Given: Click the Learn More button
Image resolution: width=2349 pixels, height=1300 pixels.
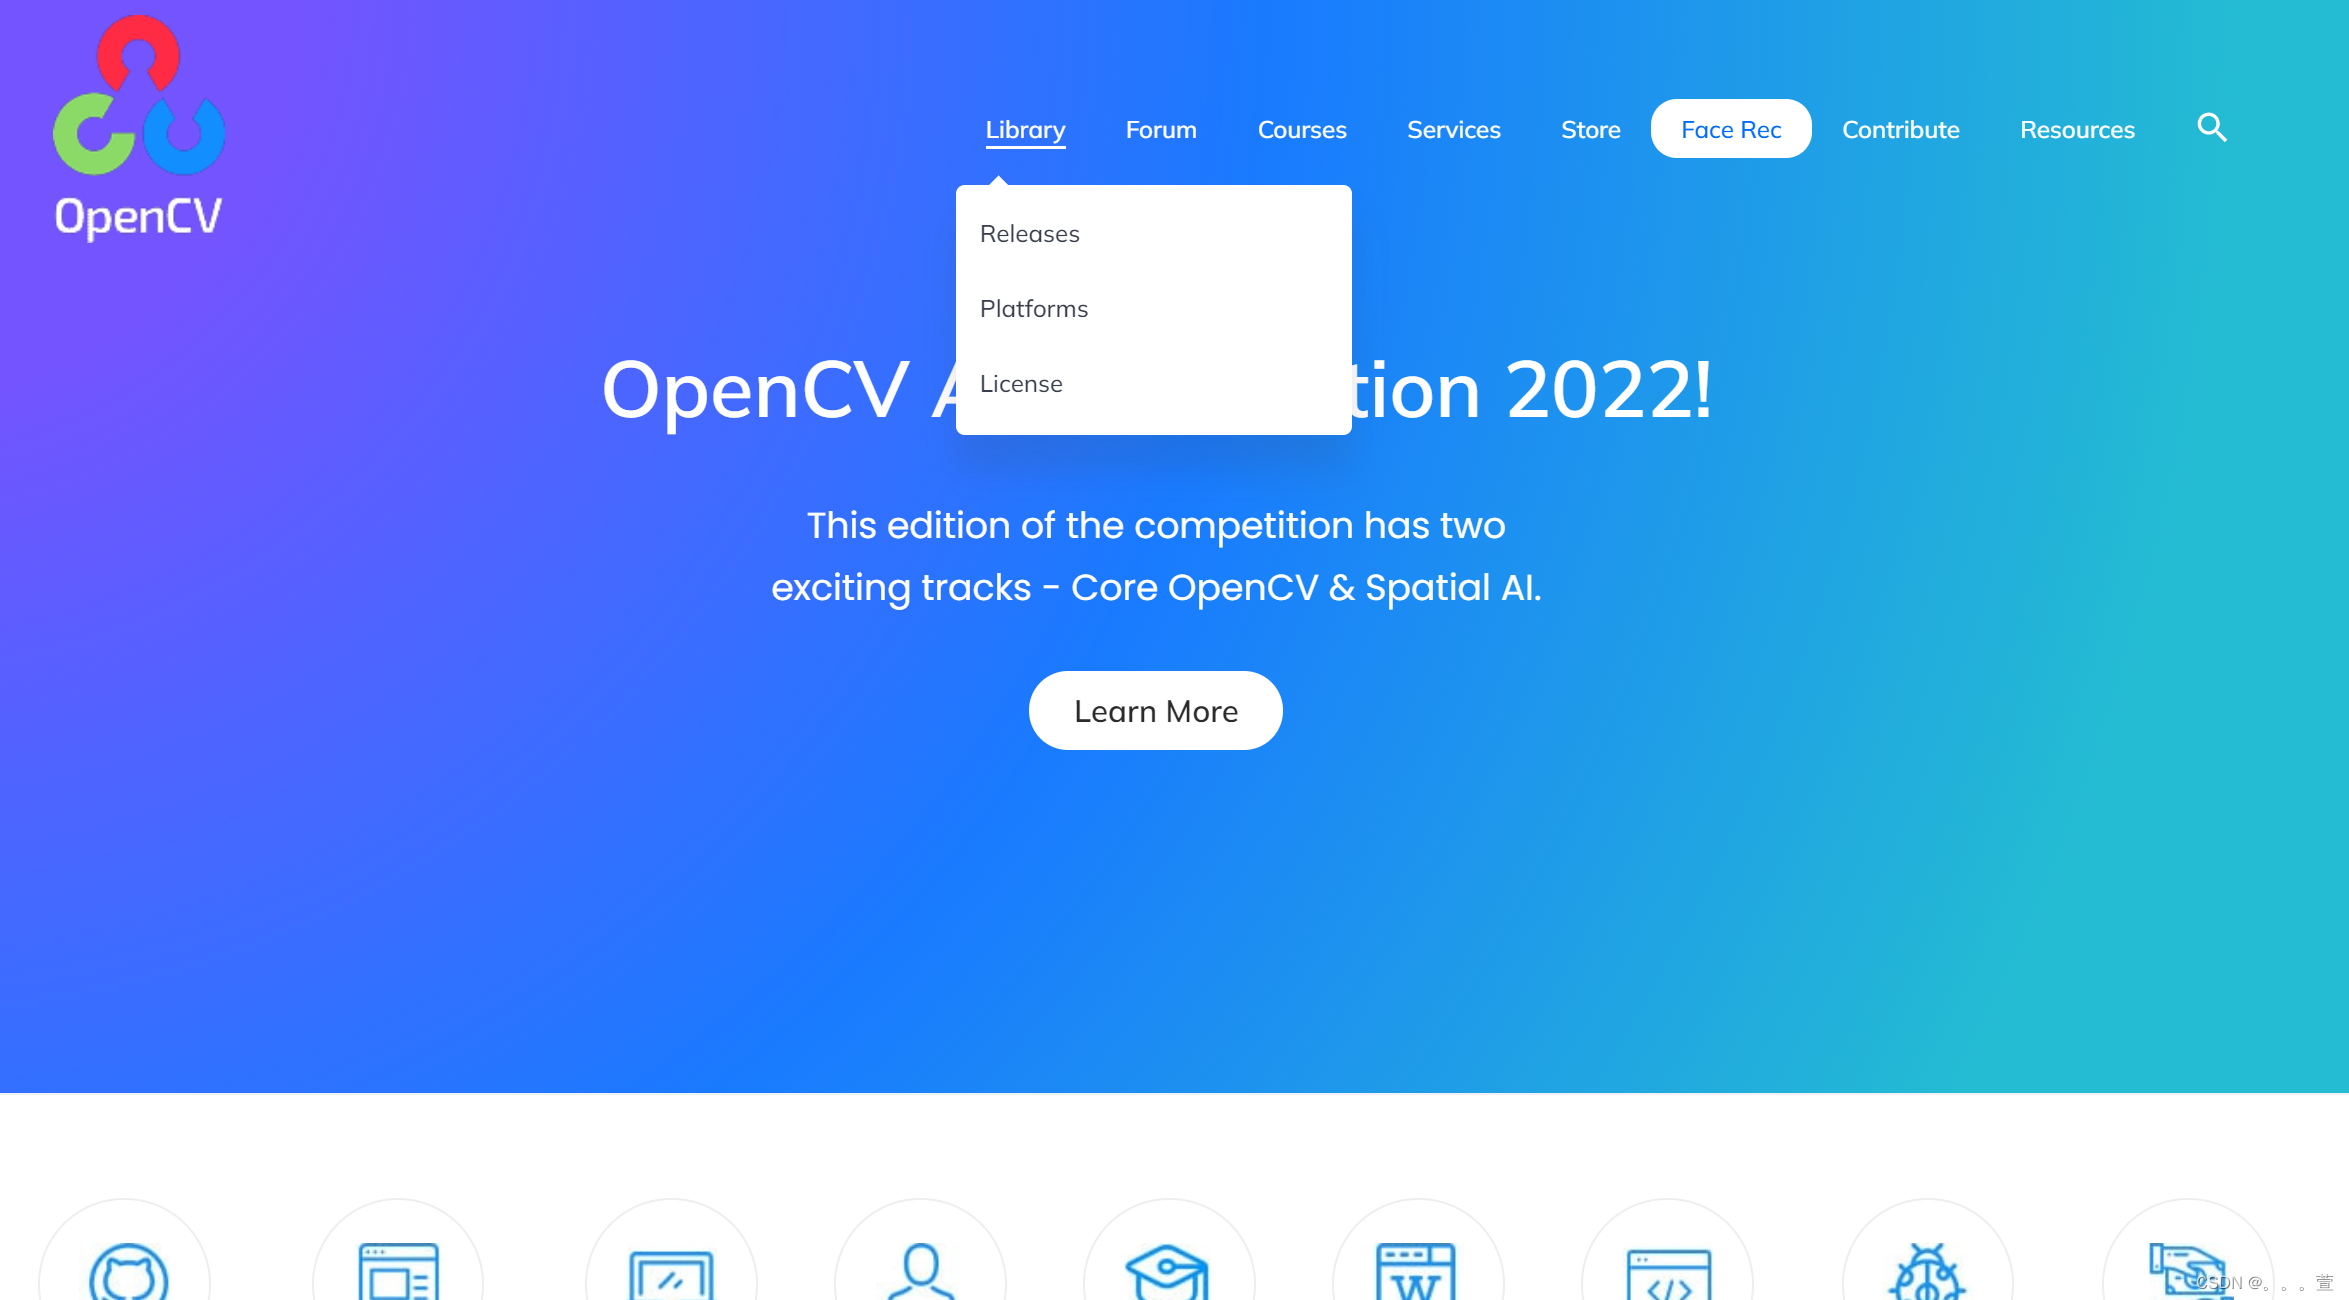Looking at the screenshot, I should (x=1155, y=709).
